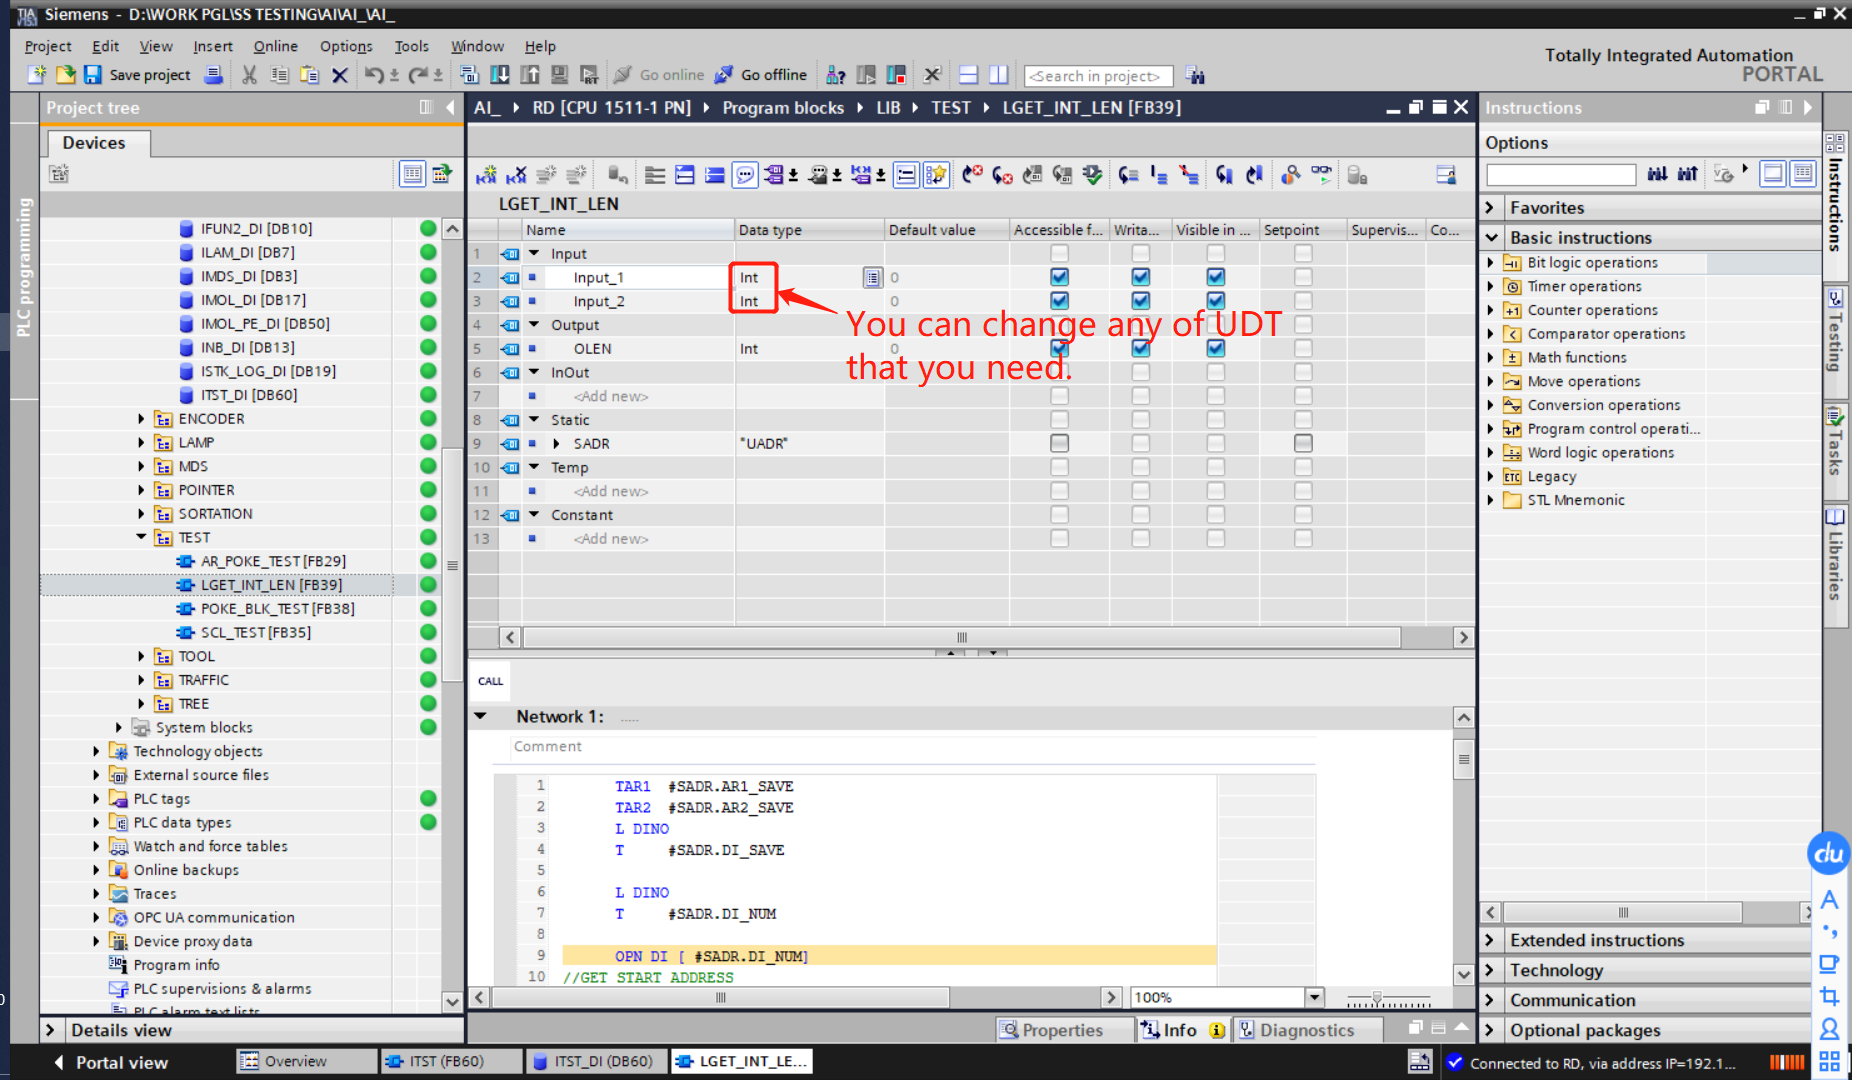1852x1080 pixels.
Task: Open the Options menu
Action: [x=346, y=46]
